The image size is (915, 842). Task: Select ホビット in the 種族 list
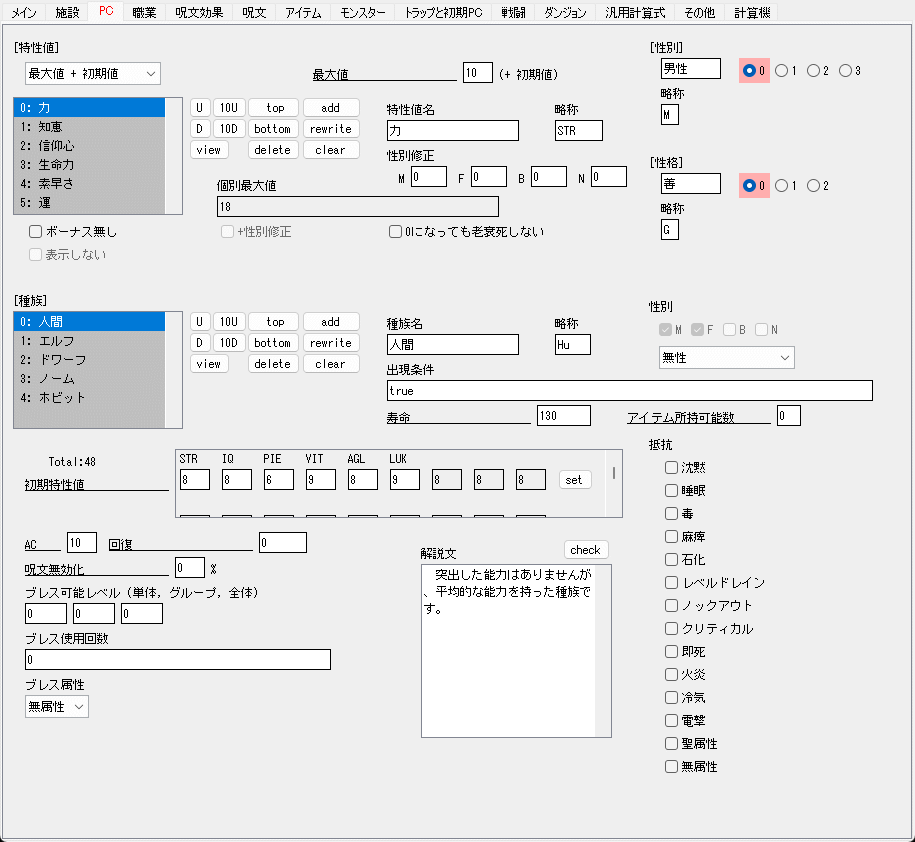[89, 398]
